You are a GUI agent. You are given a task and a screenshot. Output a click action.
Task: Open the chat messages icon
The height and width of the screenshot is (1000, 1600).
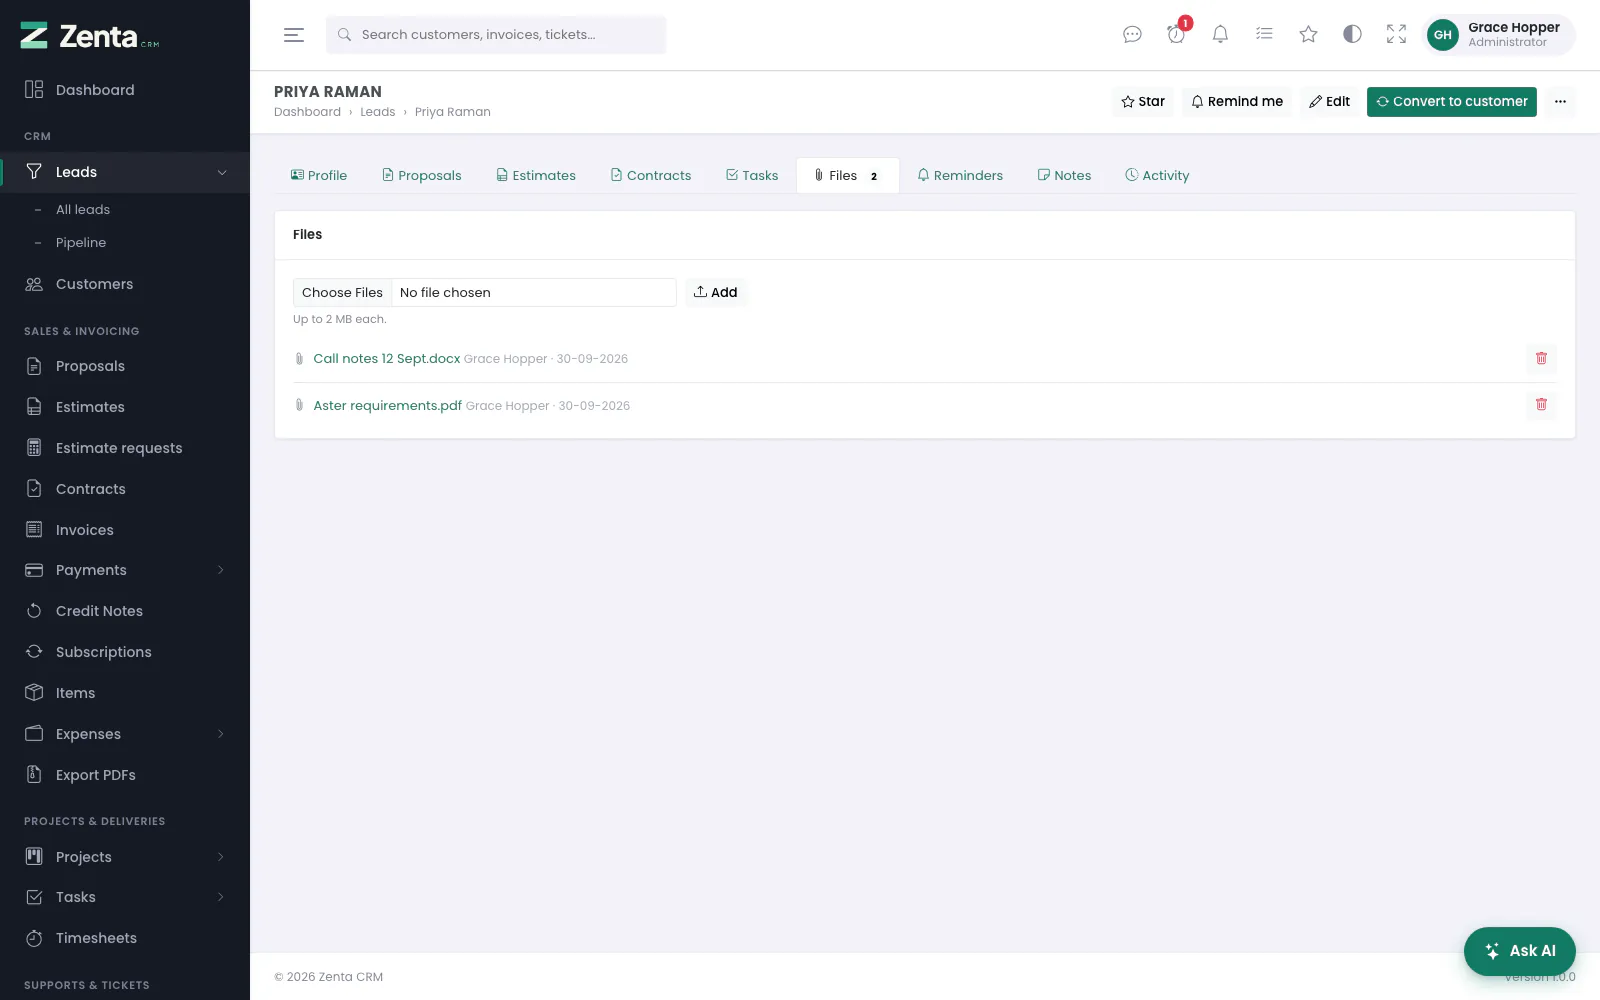coord(1132,35)
